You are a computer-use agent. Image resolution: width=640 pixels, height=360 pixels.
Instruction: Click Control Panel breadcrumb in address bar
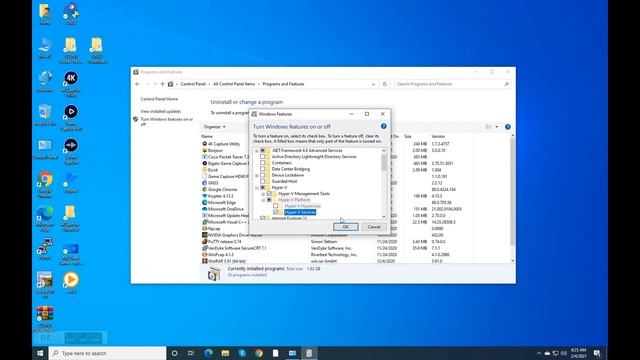pyautogui.click(x=193, y=84)
